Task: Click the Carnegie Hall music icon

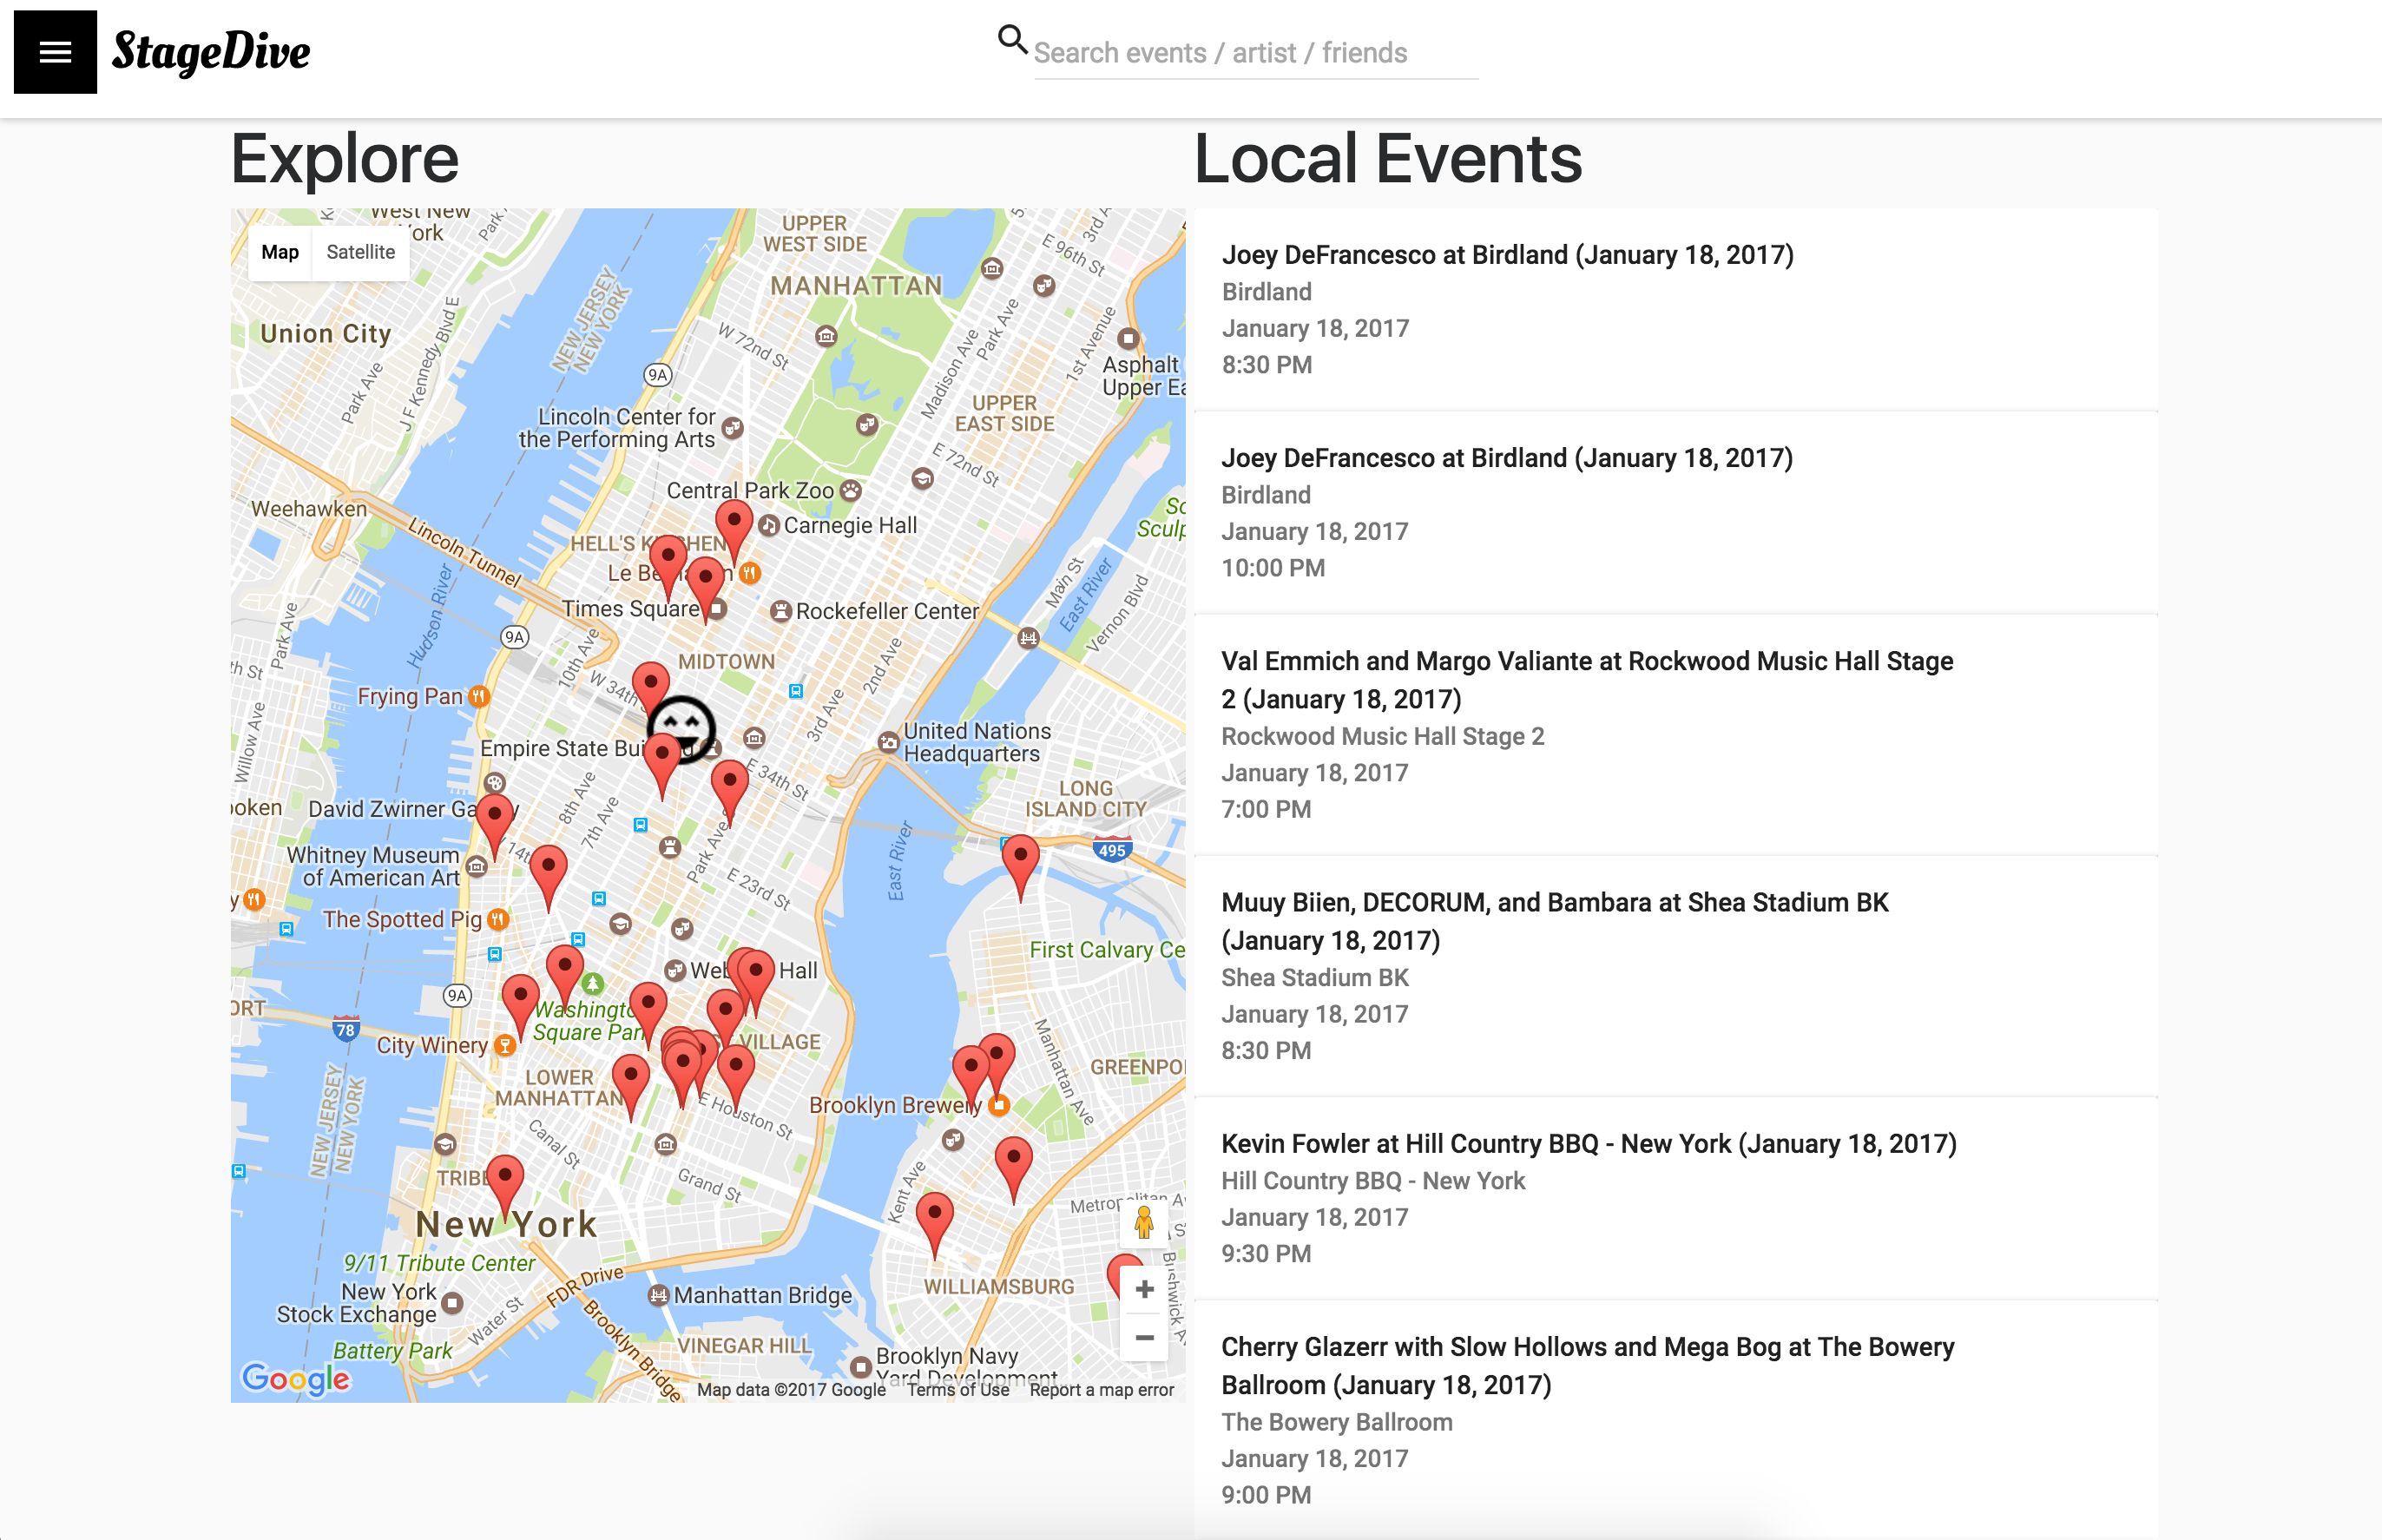Action: [768, 525]
